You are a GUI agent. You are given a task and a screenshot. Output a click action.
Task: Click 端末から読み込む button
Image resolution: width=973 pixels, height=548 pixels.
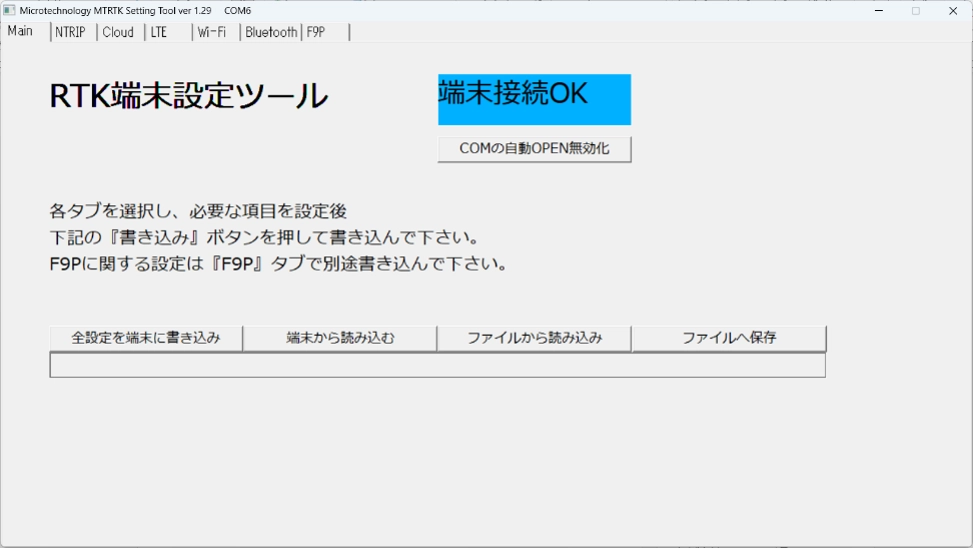point(340,338)
